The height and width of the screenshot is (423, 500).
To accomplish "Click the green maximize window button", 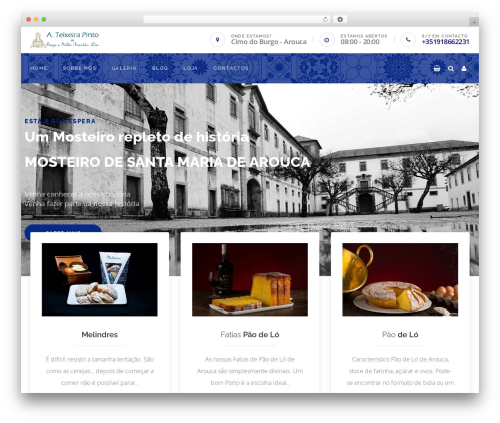I will (44, 19).
